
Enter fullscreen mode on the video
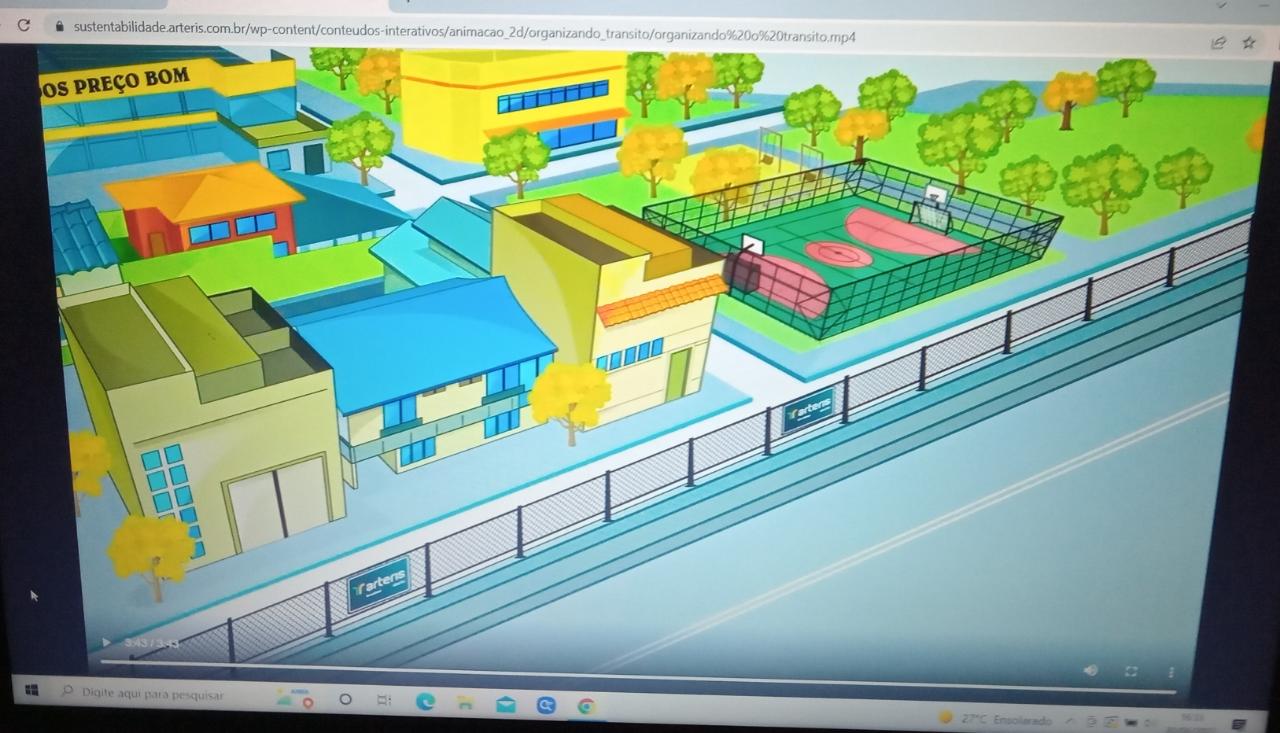point(1132,672)
